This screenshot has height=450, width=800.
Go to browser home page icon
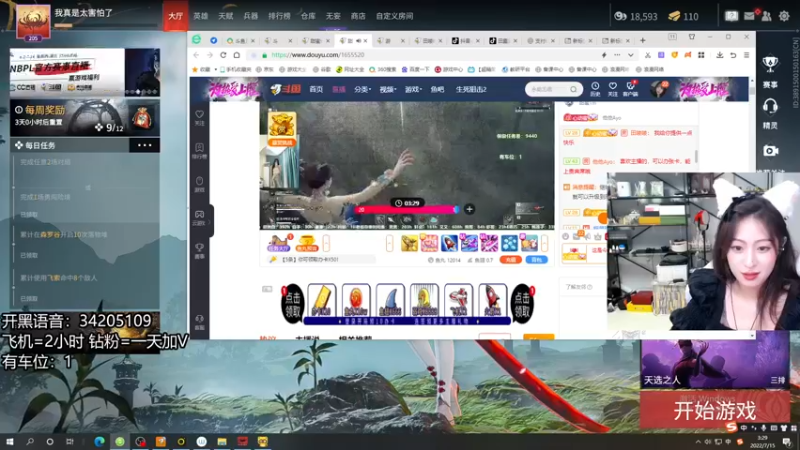click(x=237, y=55)
